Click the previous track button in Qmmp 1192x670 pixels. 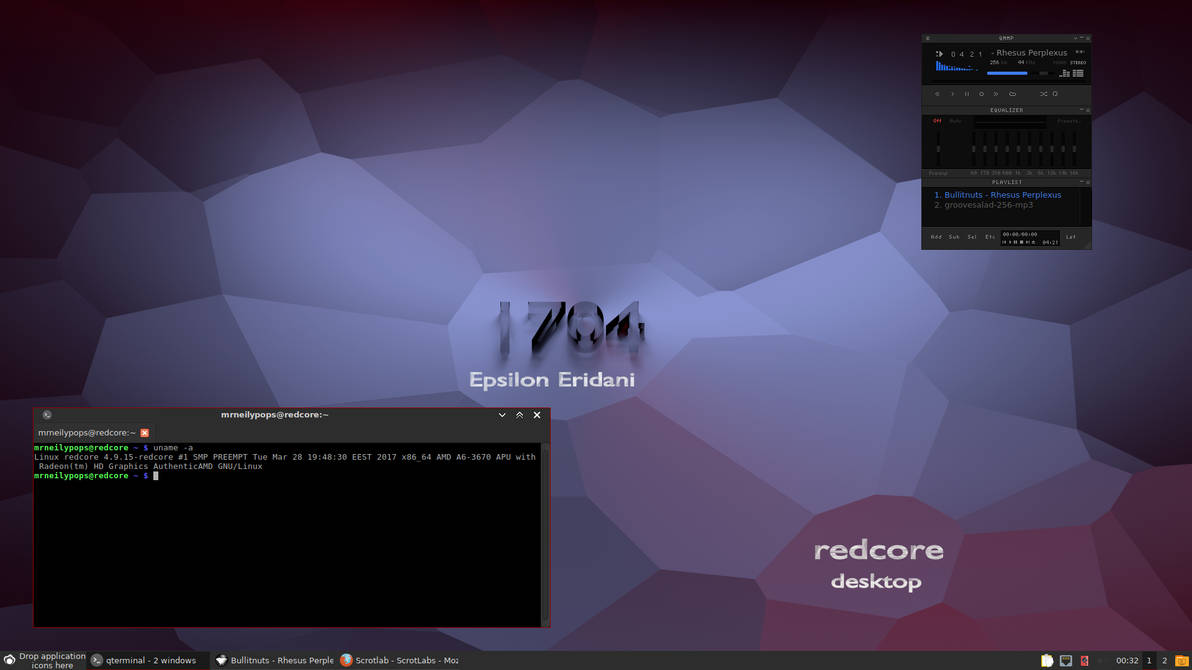pos(937,94)
